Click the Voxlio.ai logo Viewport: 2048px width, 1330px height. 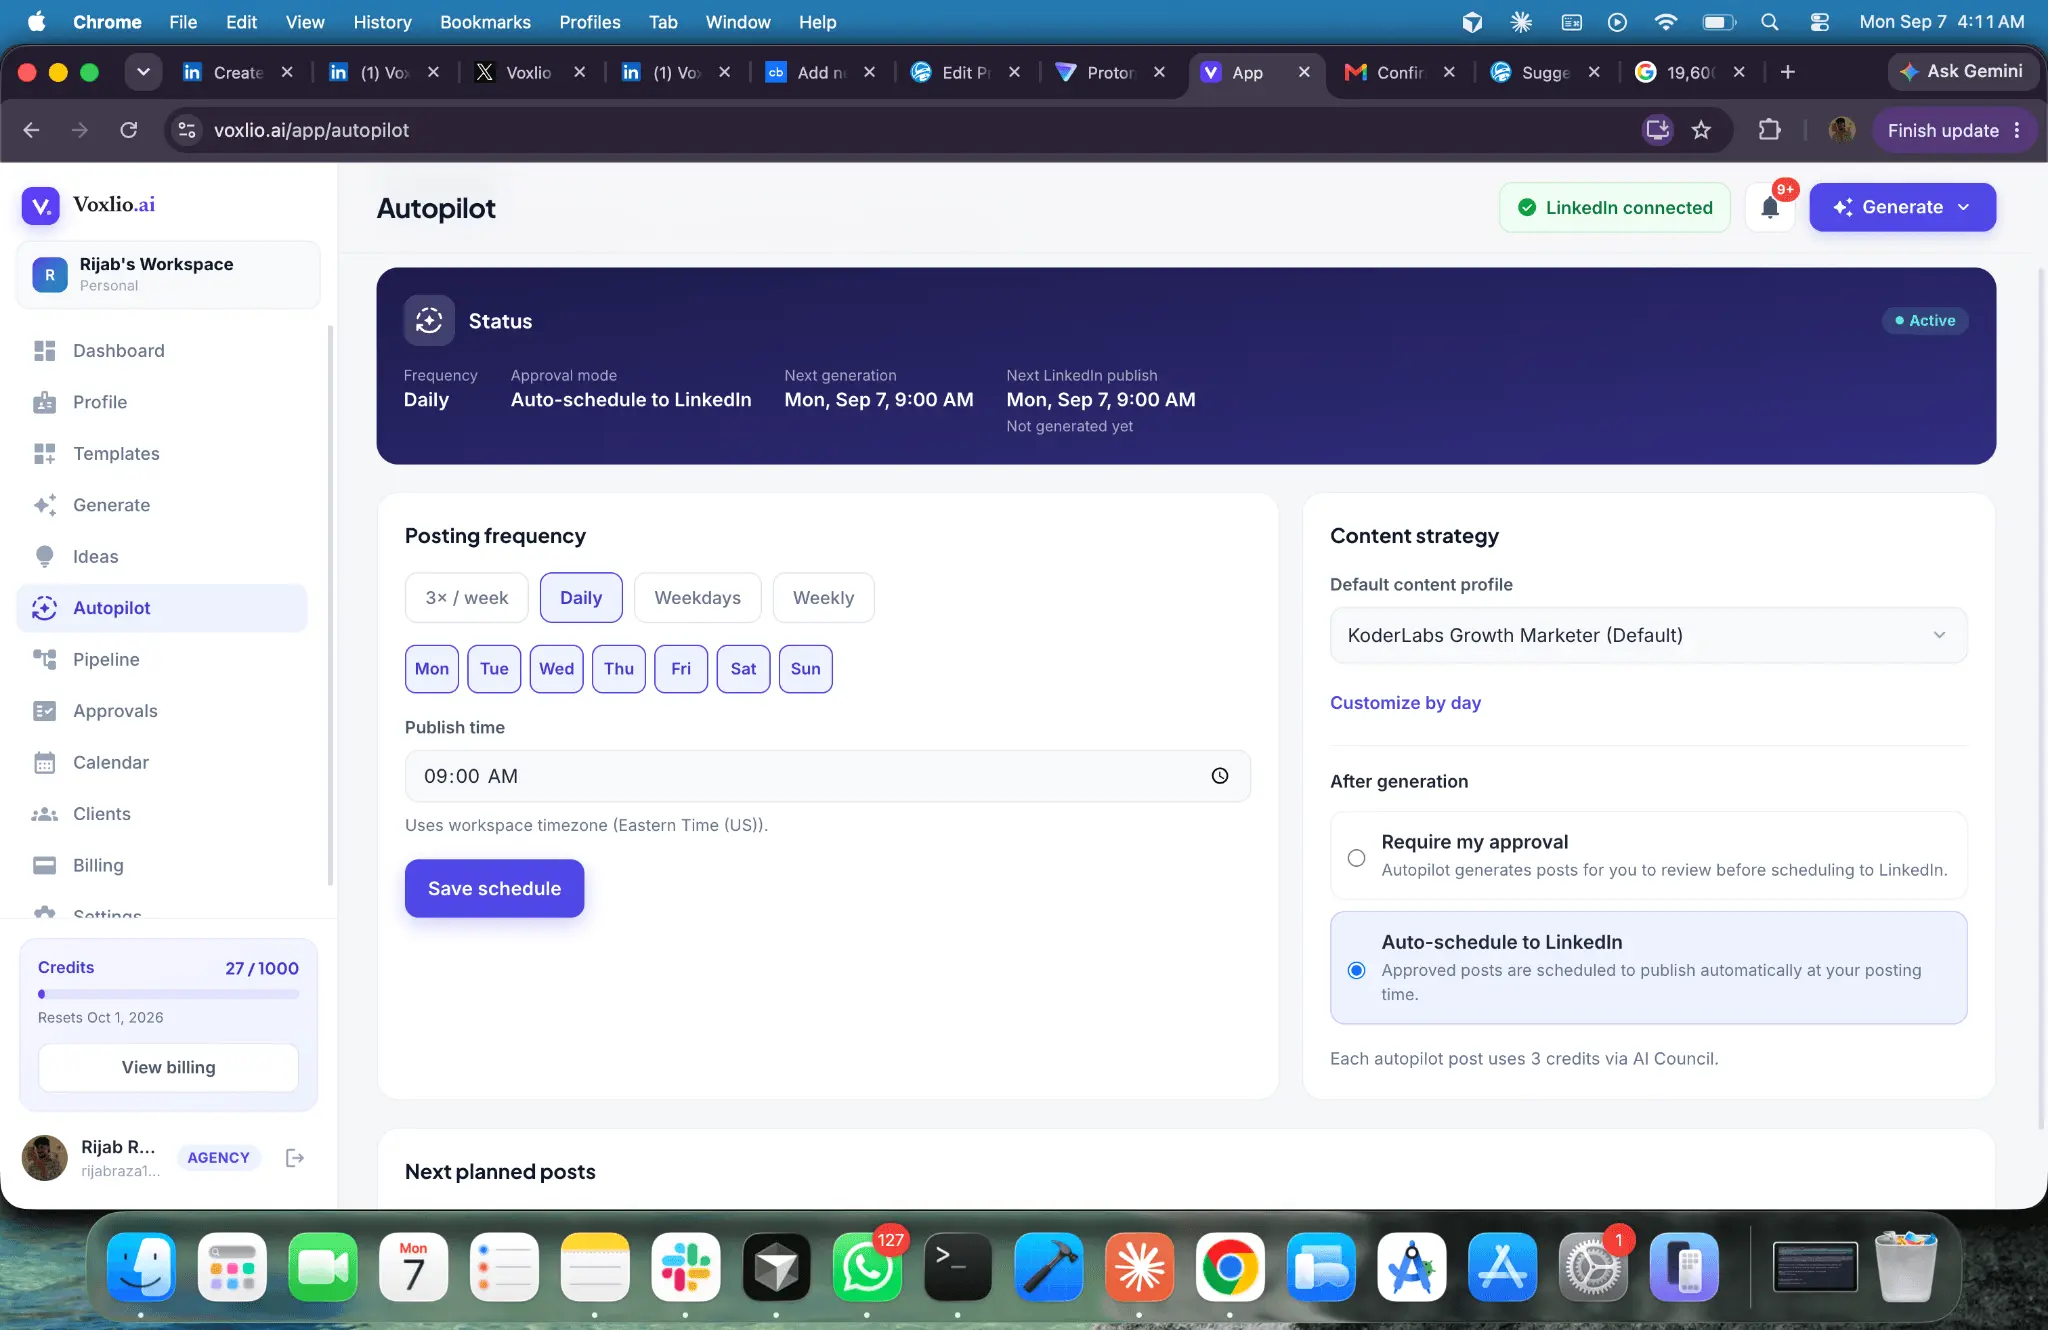(89, 205)
